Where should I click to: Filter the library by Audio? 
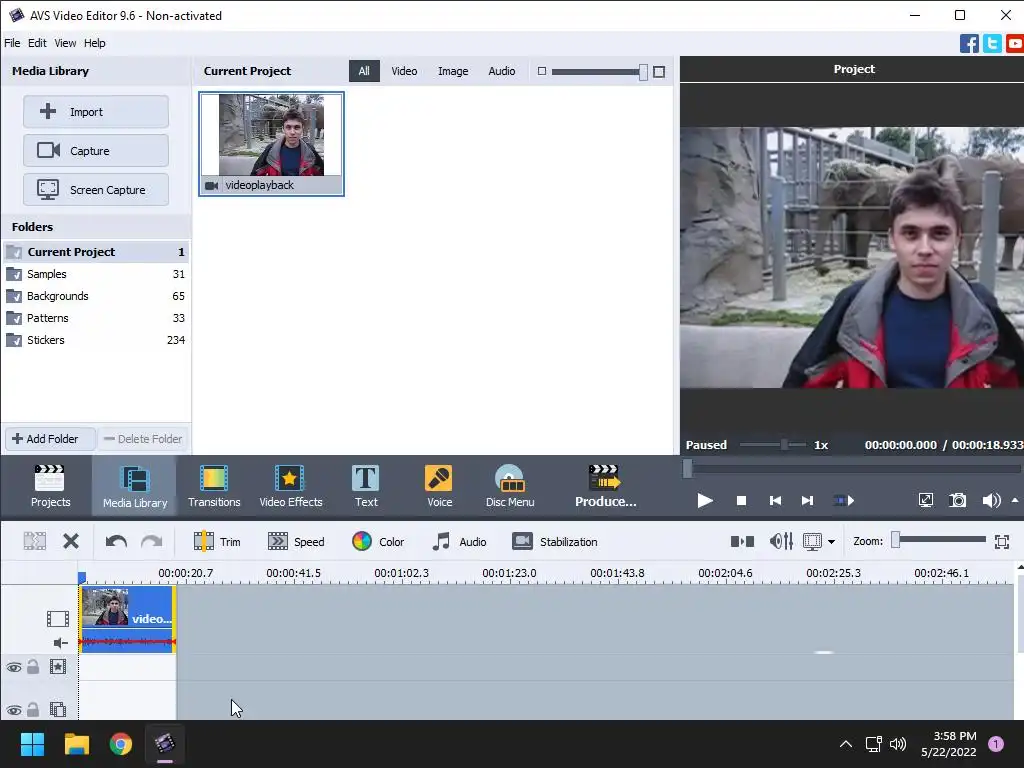[x=502, y=71]
